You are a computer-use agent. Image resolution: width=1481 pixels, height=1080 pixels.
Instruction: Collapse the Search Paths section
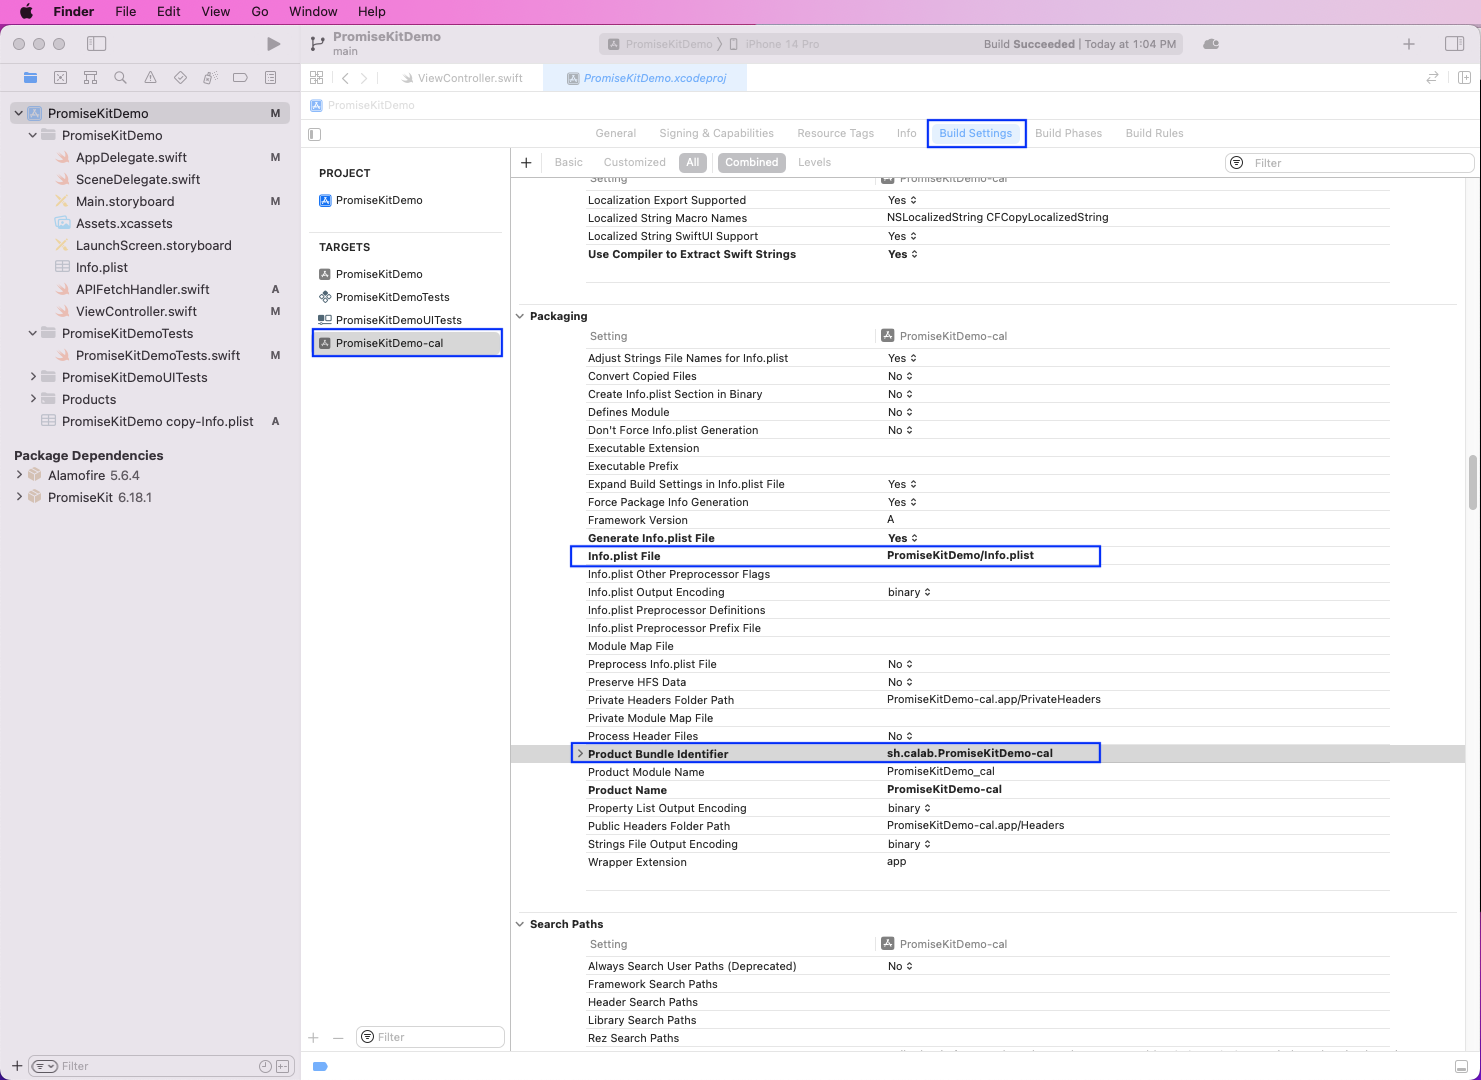(x=520, y=924)
